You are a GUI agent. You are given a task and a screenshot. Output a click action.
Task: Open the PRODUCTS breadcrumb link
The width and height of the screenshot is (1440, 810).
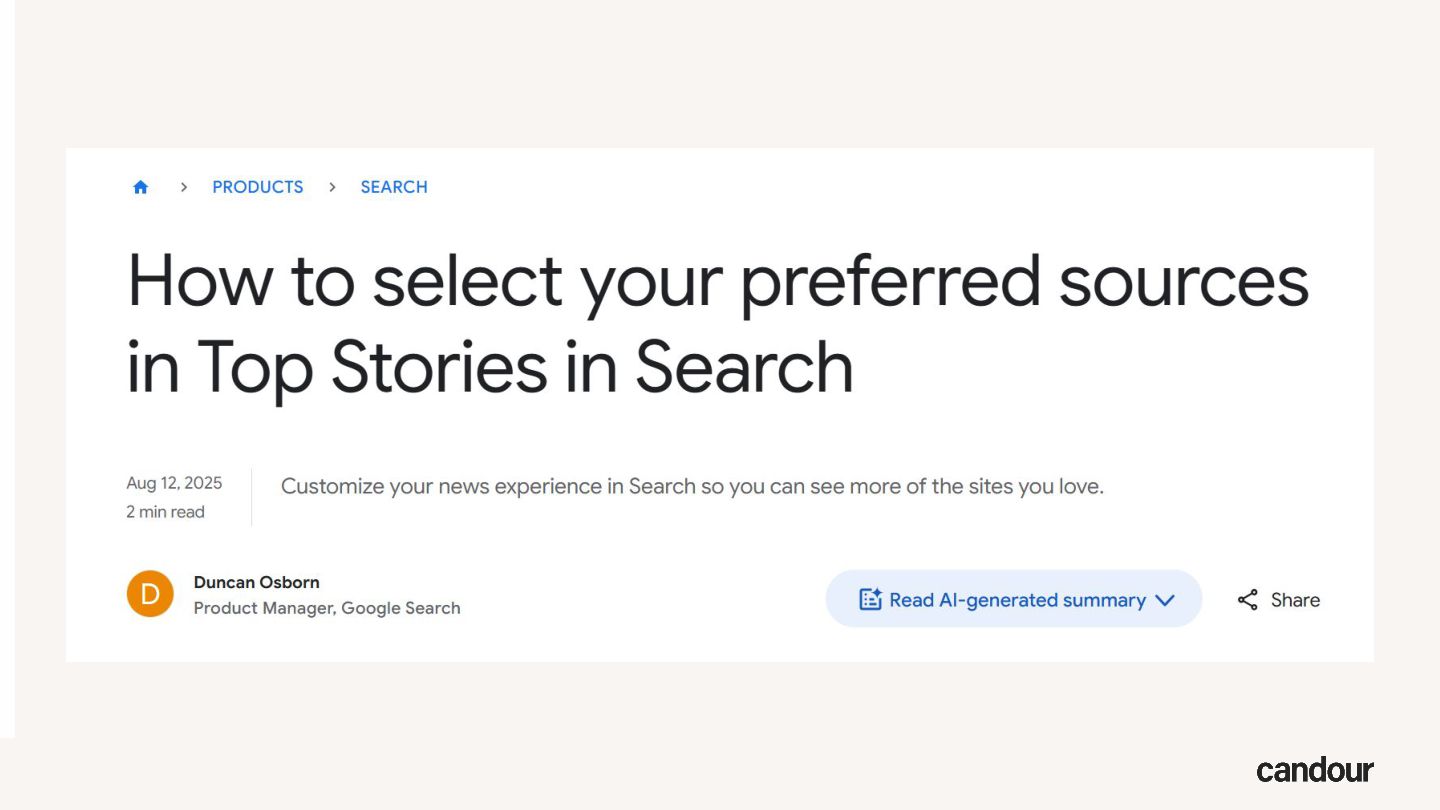click(257, 187)
